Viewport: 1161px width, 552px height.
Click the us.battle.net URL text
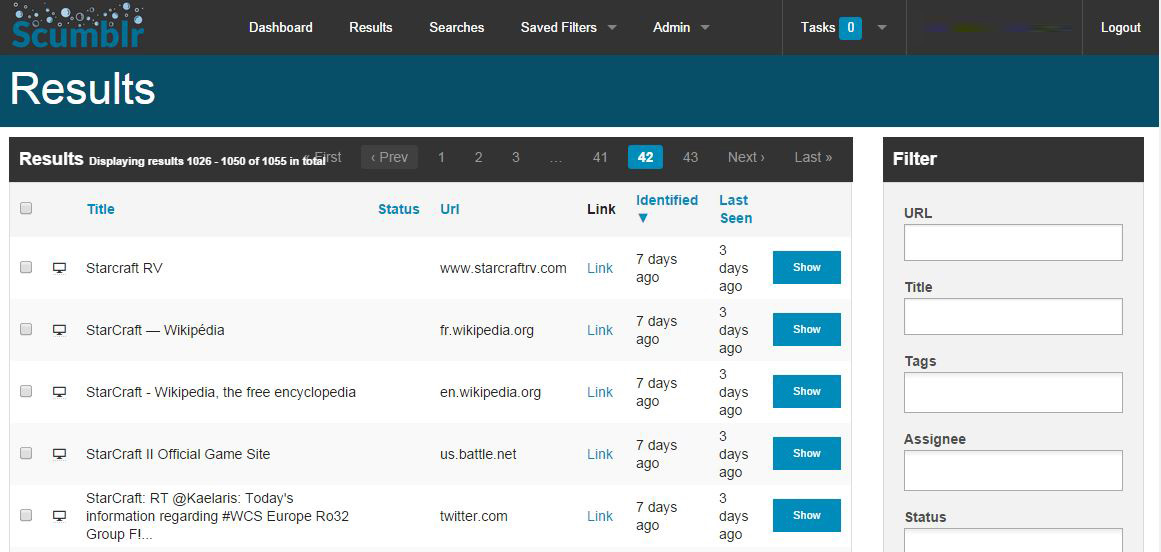tap(478, 454)
